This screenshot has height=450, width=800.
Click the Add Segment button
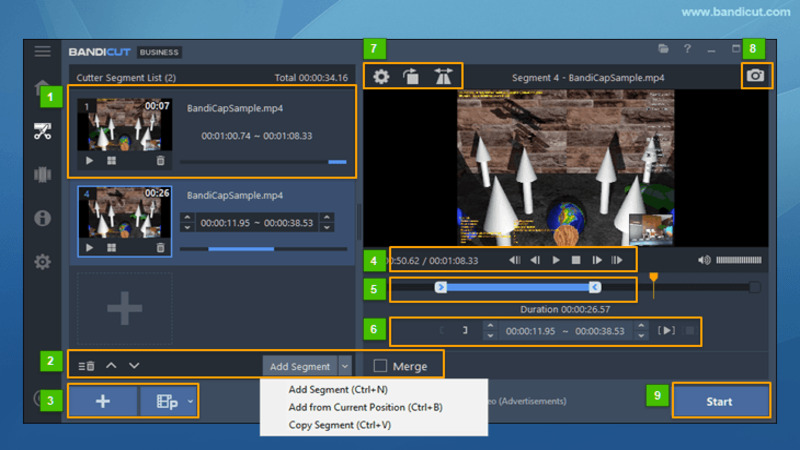tap(300, 366)
